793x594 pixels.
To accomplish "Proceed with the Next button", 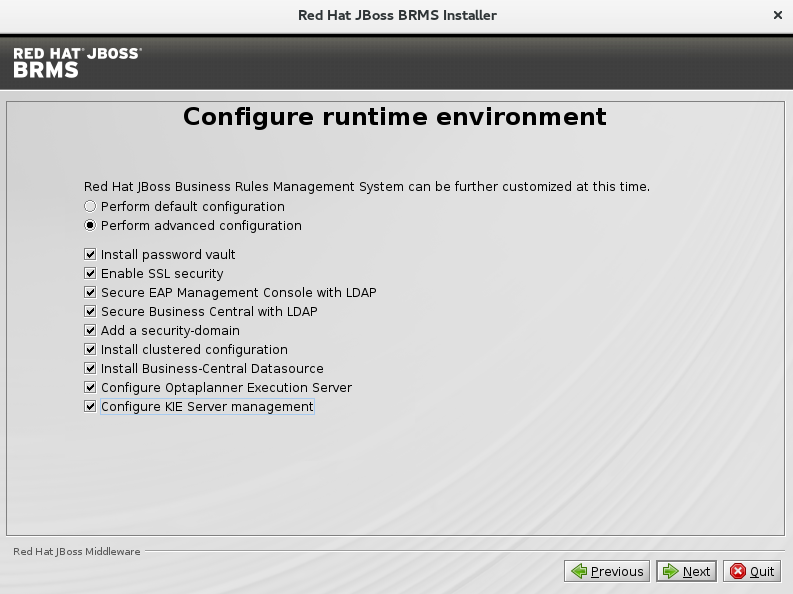I will [x=686, y=571].
